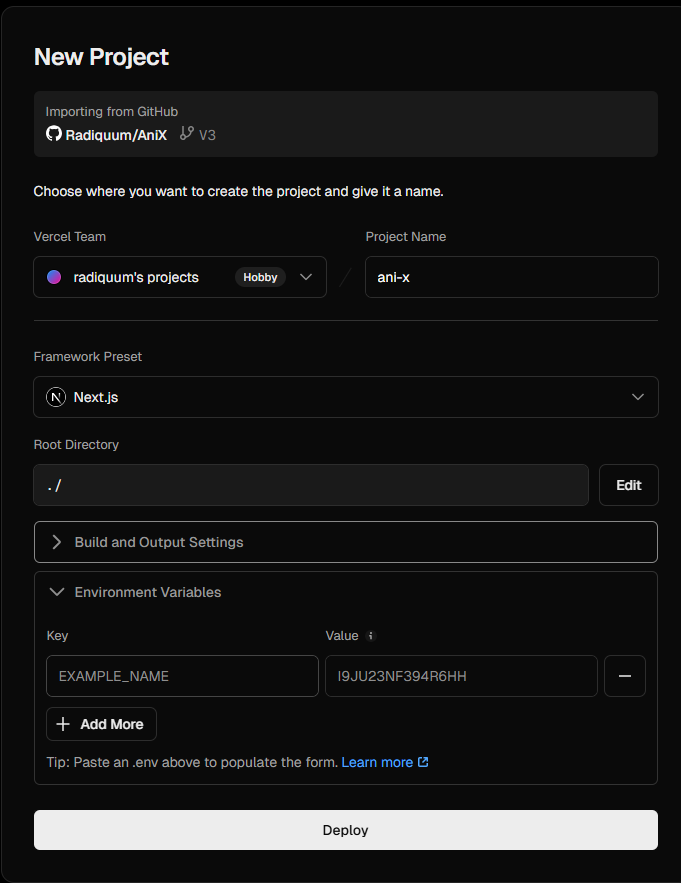Click the Deploy button
681x883 pixels.
tap(346, 830)
